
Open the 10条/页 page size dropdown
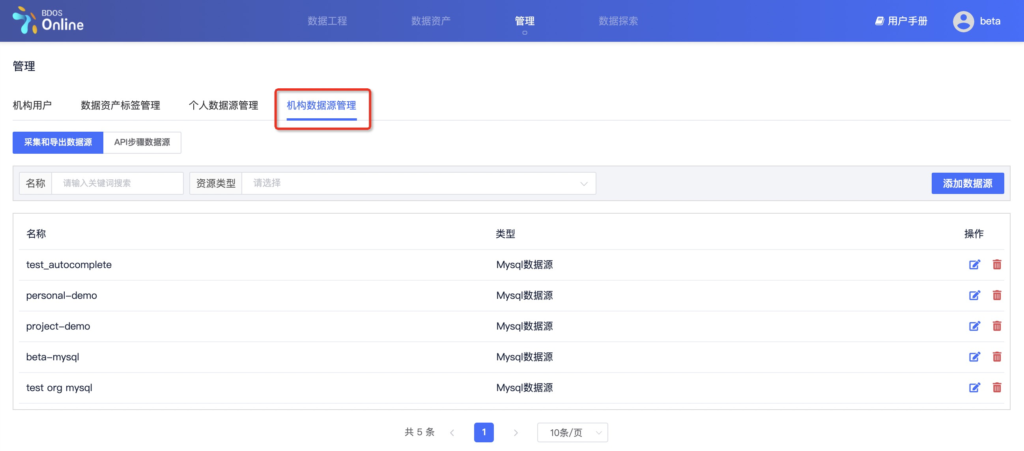[x=572, y=433]
